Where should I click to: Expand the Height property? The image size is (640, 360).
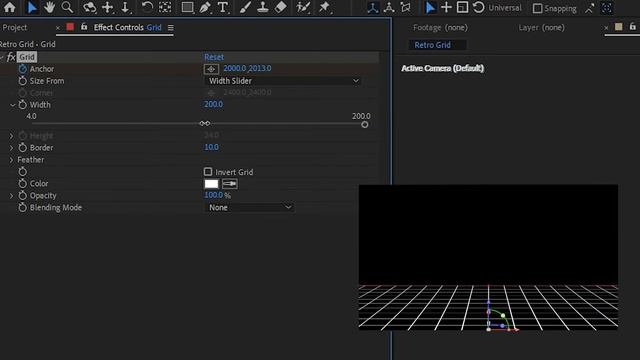(11, 136)
